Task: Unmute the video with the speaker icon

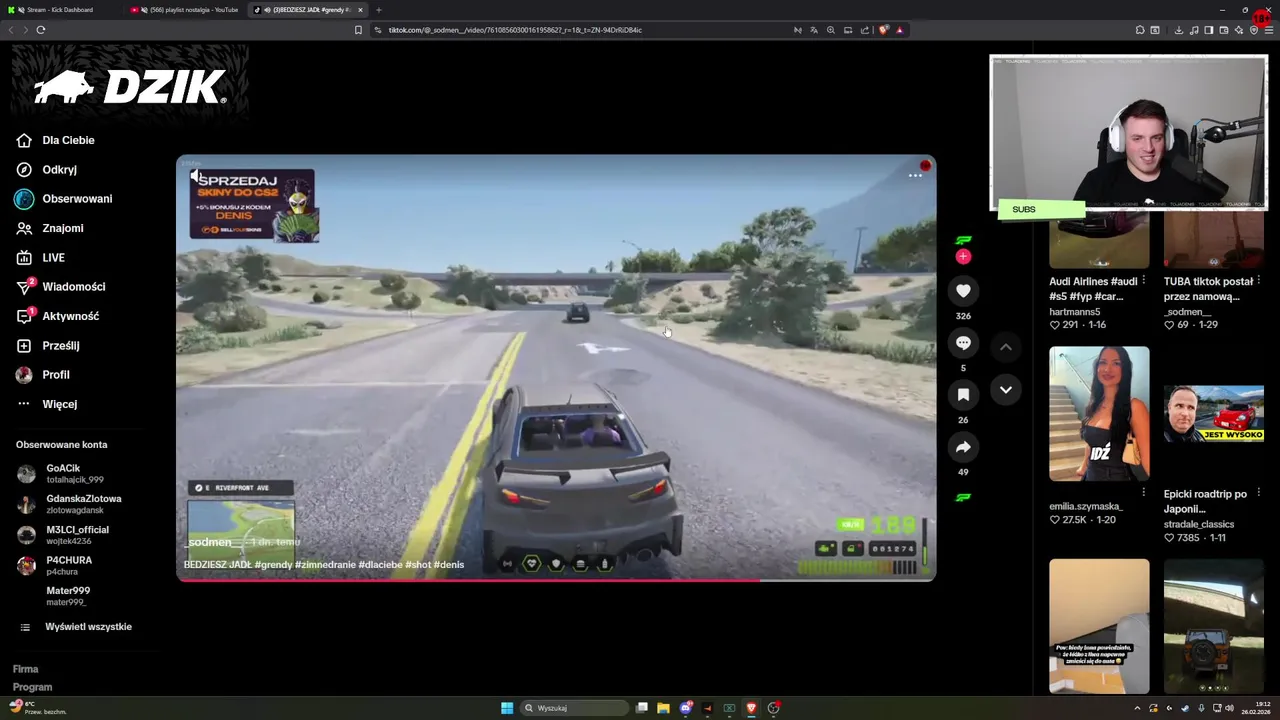Action: [197, 176]
